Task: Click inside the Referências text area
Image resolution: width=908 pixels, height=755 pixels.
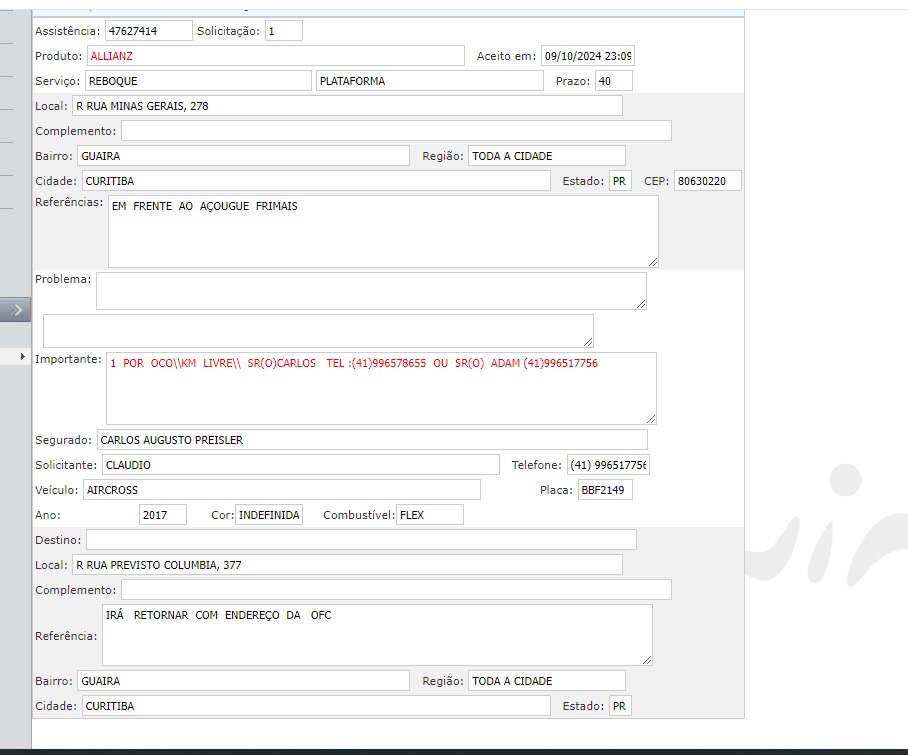Action: (383, 232)
